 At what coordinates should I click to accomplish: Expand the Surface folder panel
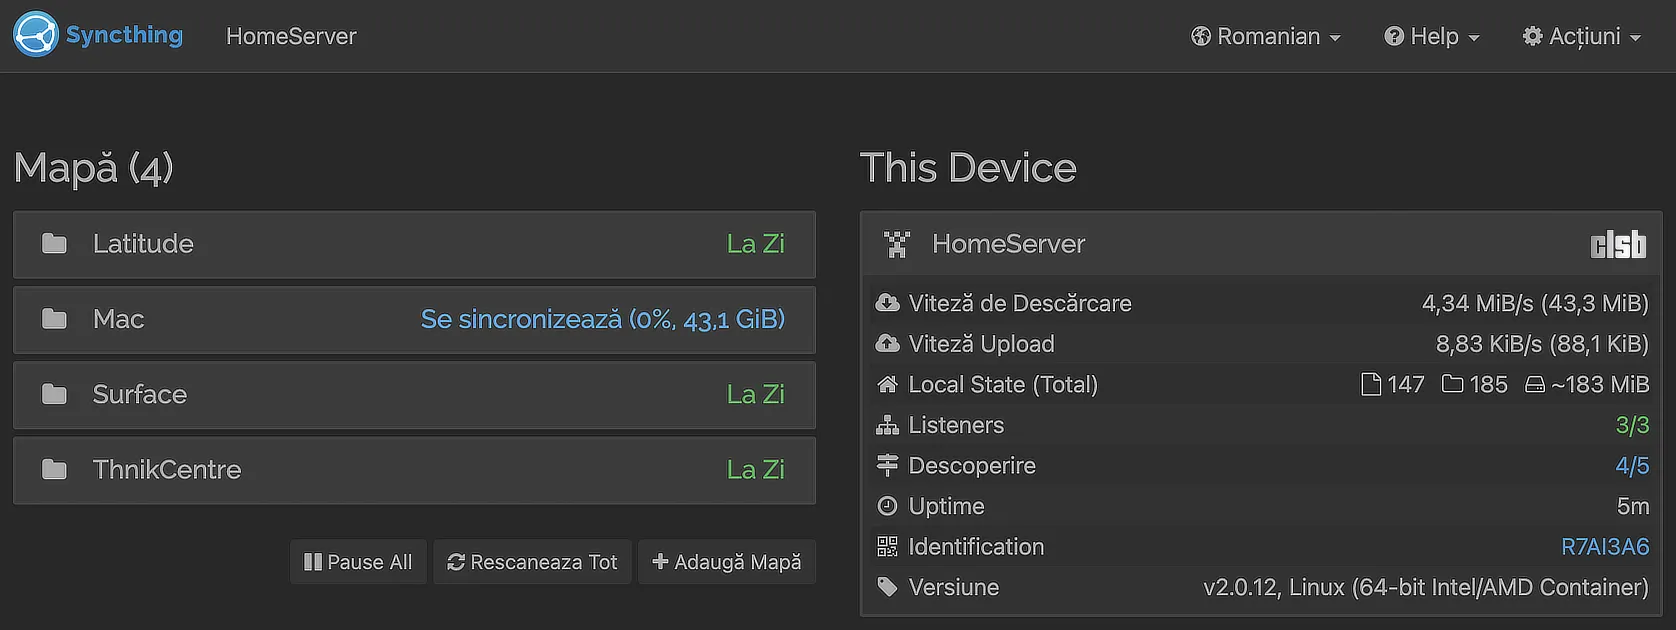pos(414,395)
